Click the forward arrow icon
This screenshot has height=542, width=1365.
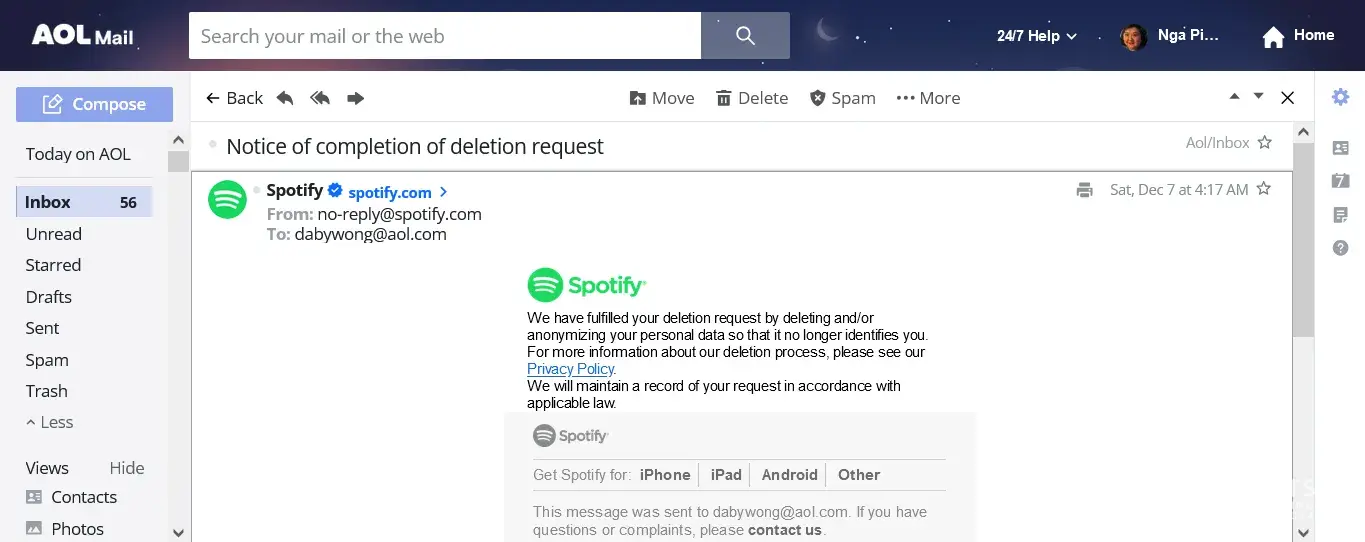pyautogui.click(x=355, y=98)
